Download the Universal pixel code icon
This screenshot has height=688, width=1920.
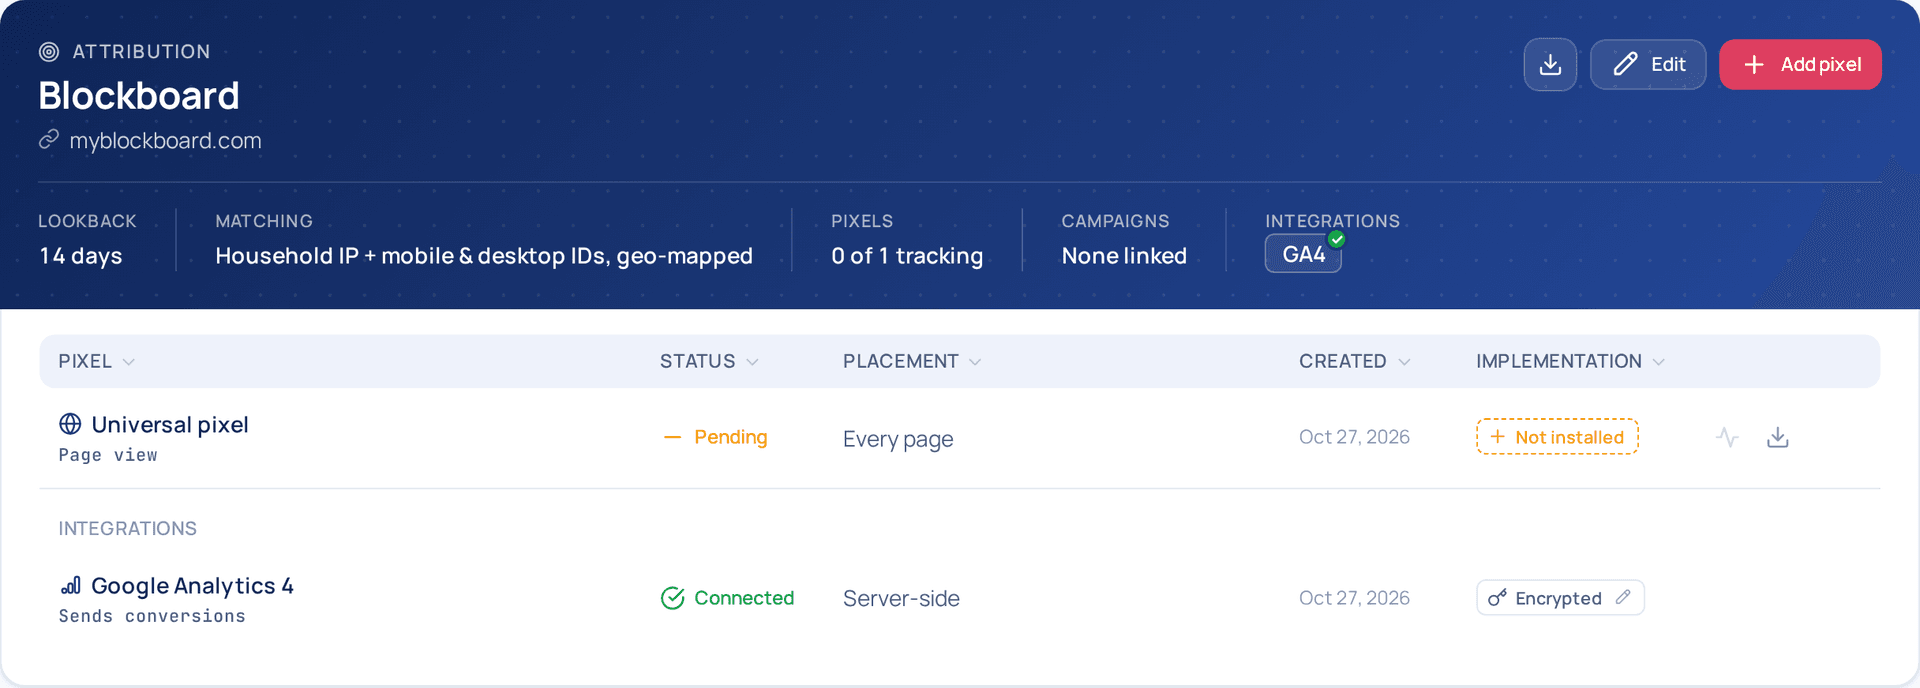[1777, 437]
